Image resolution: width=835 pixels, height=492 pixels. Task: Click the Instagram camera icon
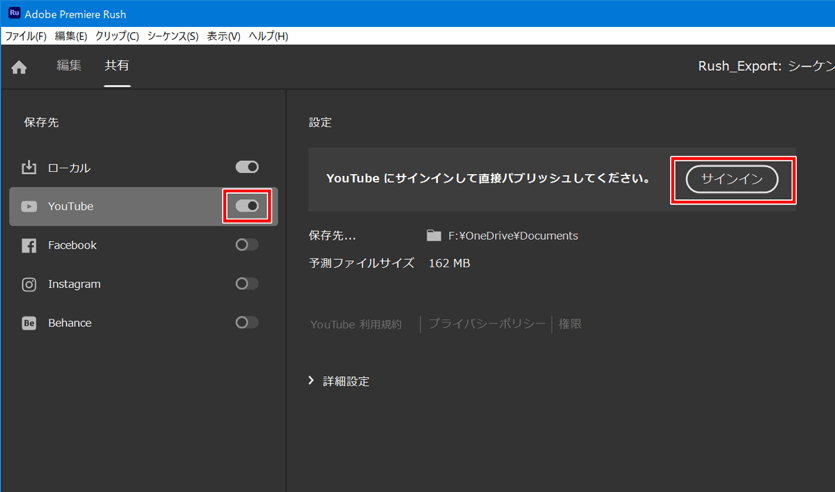coord(29,284)
